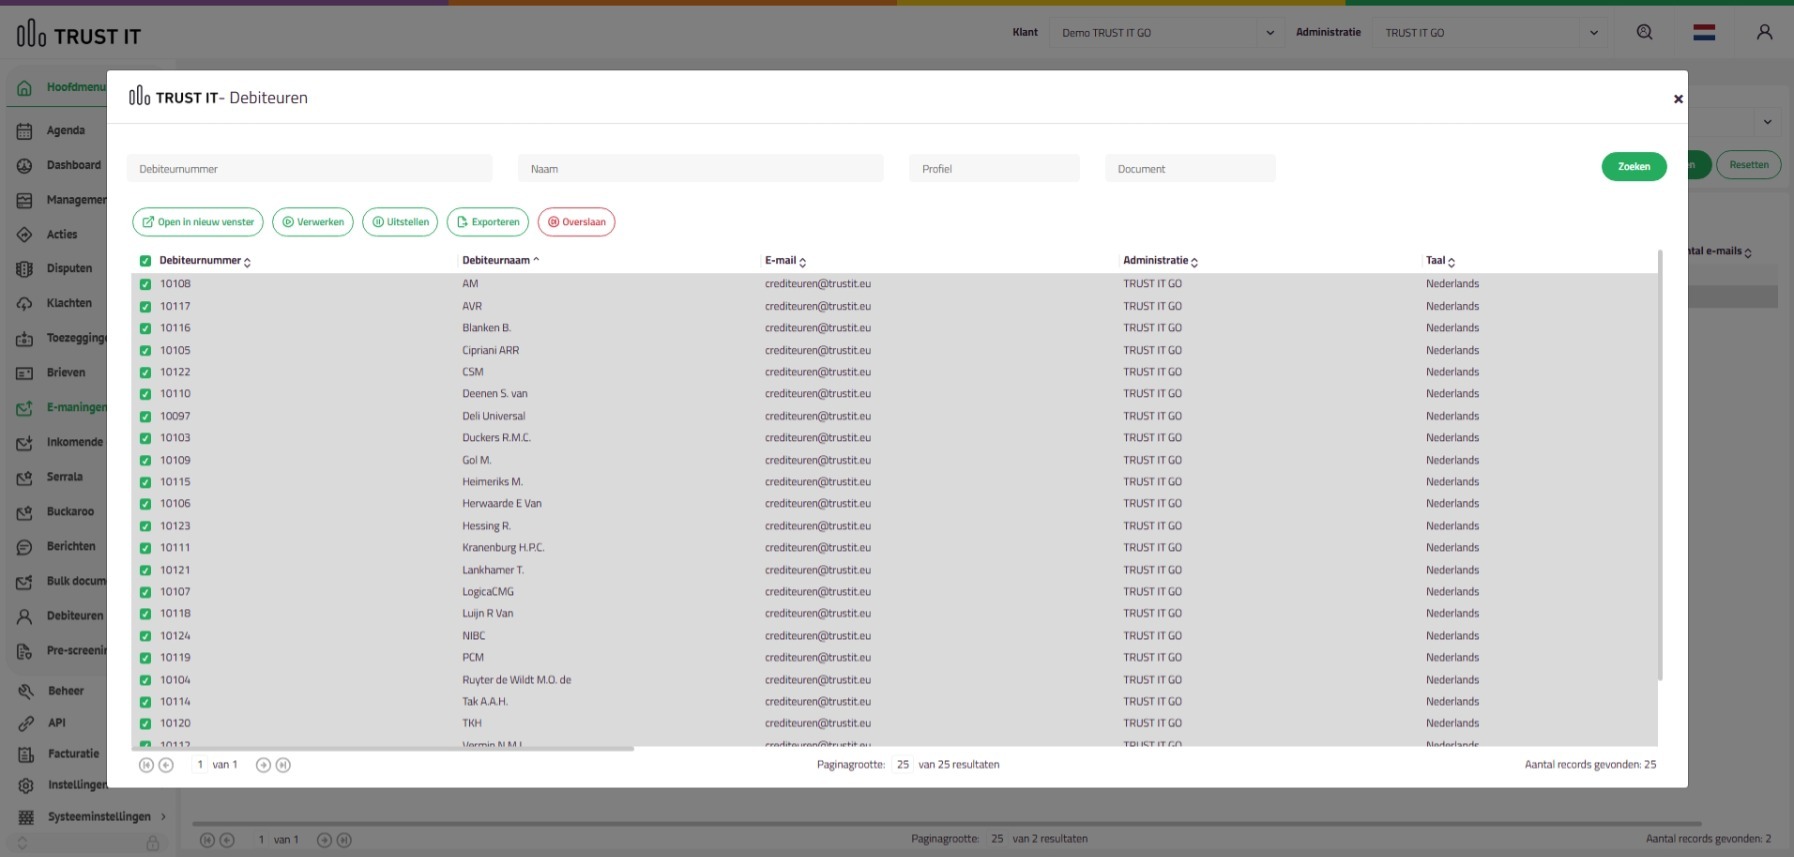Uncheck the checkbox for debtor 10123
Viewport: 1794px width, 857px height.
click(145, 527)
